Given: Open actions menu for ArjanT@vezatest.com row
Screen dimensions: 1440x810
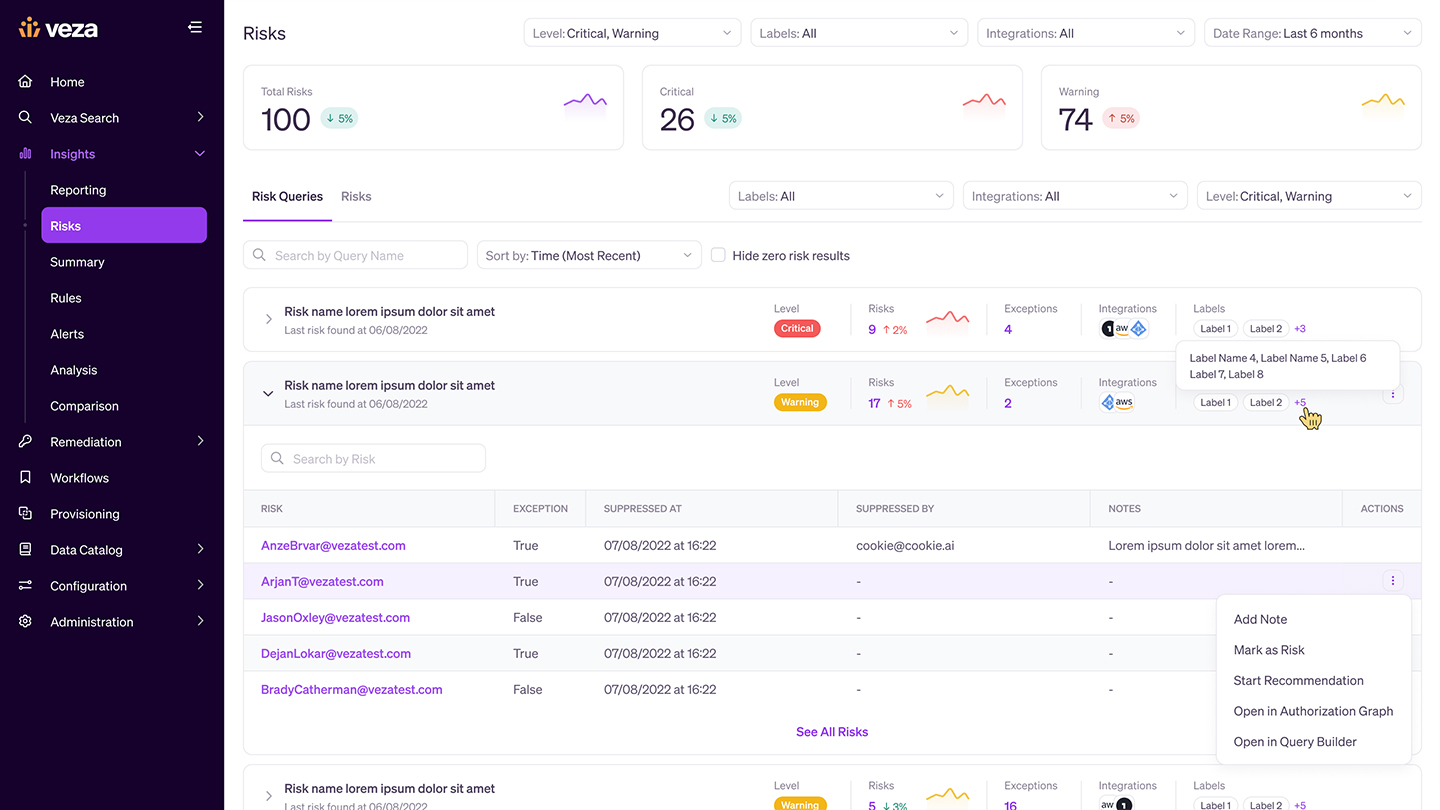Looking at the screenshot, I should pyautogui.click(x=1393, y=581).
